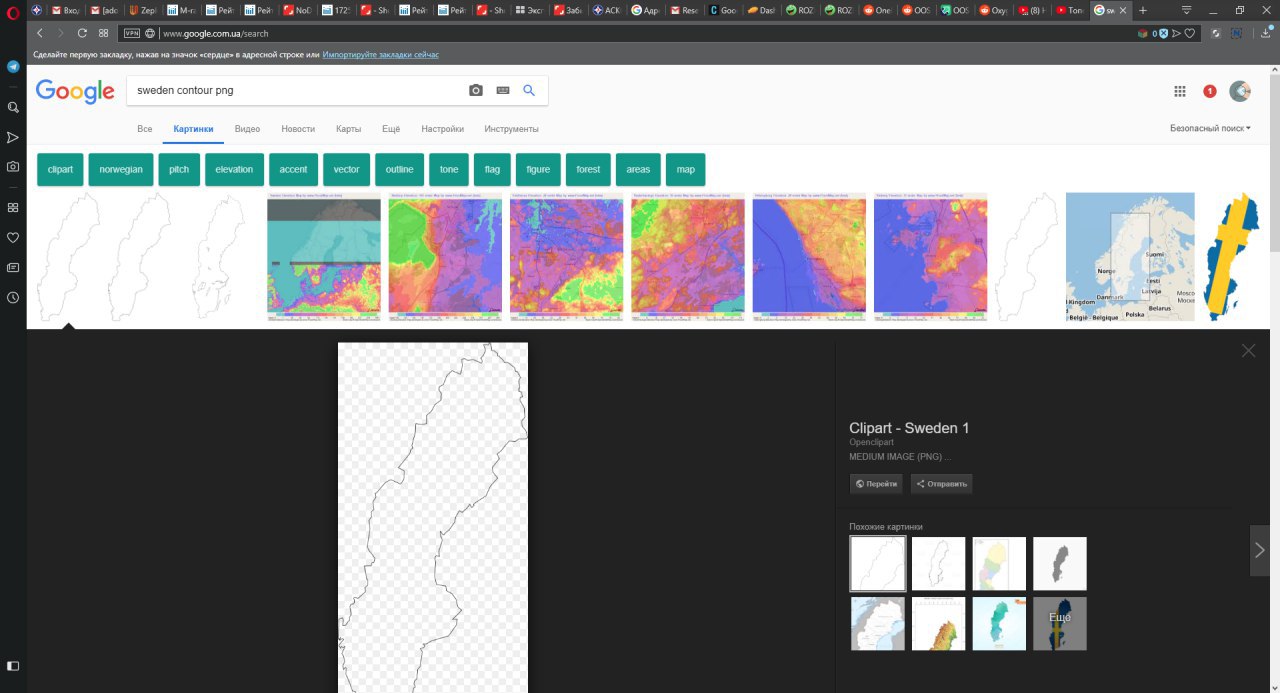This screenshot has width=1280, height=693.
Task: Open Google notifications badge
Action: (1210, 91)
